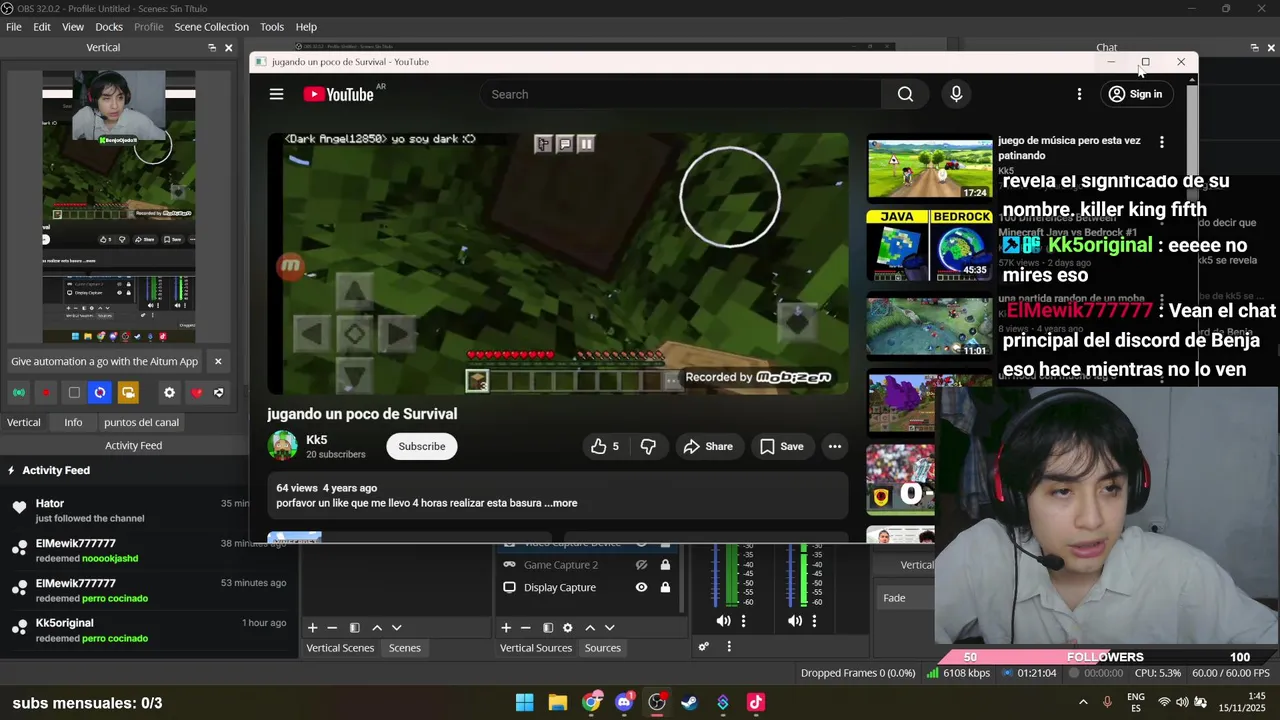Move scene up with chevron

377,628
